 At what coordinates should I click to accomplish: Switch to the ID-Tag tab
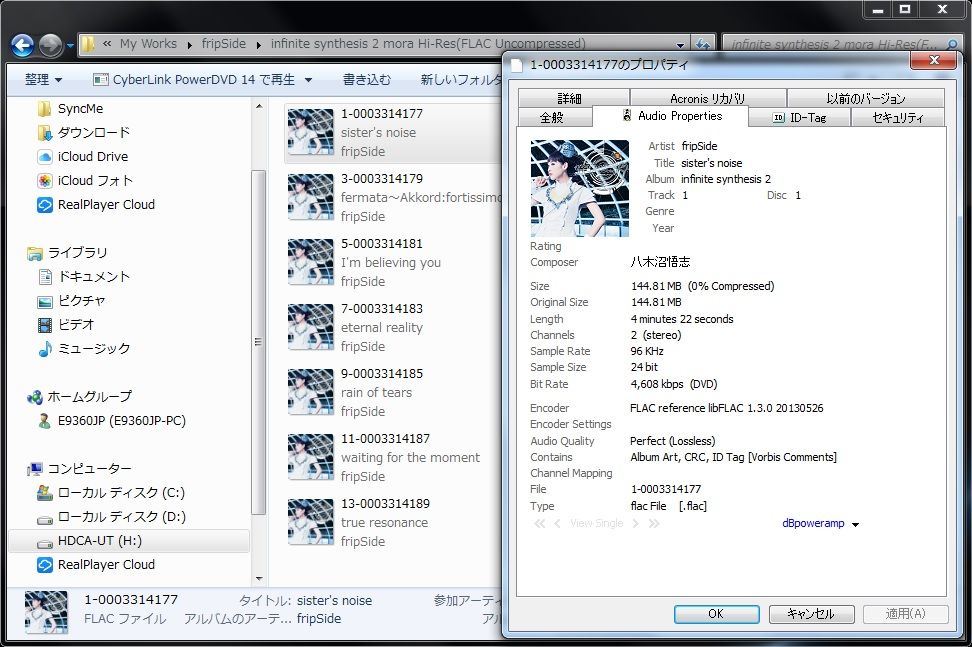pyautogui.click(x=800, y=118)
